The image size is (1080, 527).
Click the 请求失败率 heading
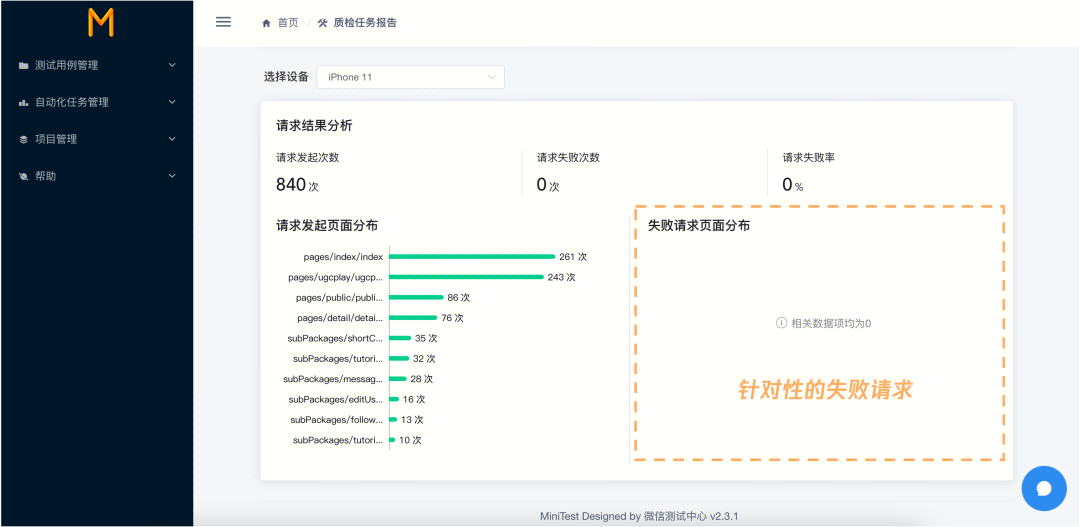[x=809, y=157]
